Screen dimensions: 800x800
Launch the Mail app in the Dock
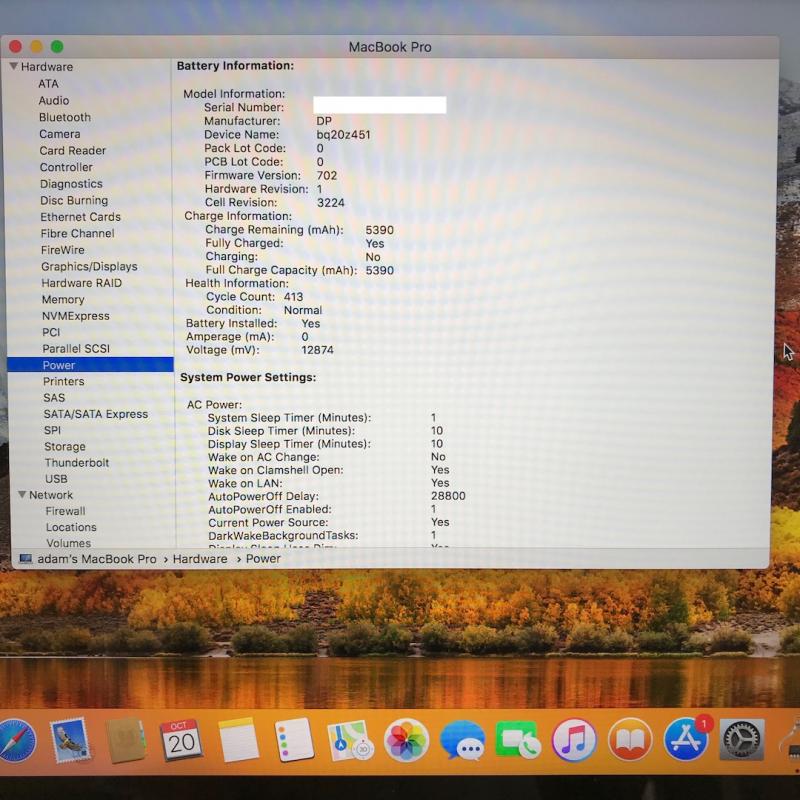[x=70, y=740]
